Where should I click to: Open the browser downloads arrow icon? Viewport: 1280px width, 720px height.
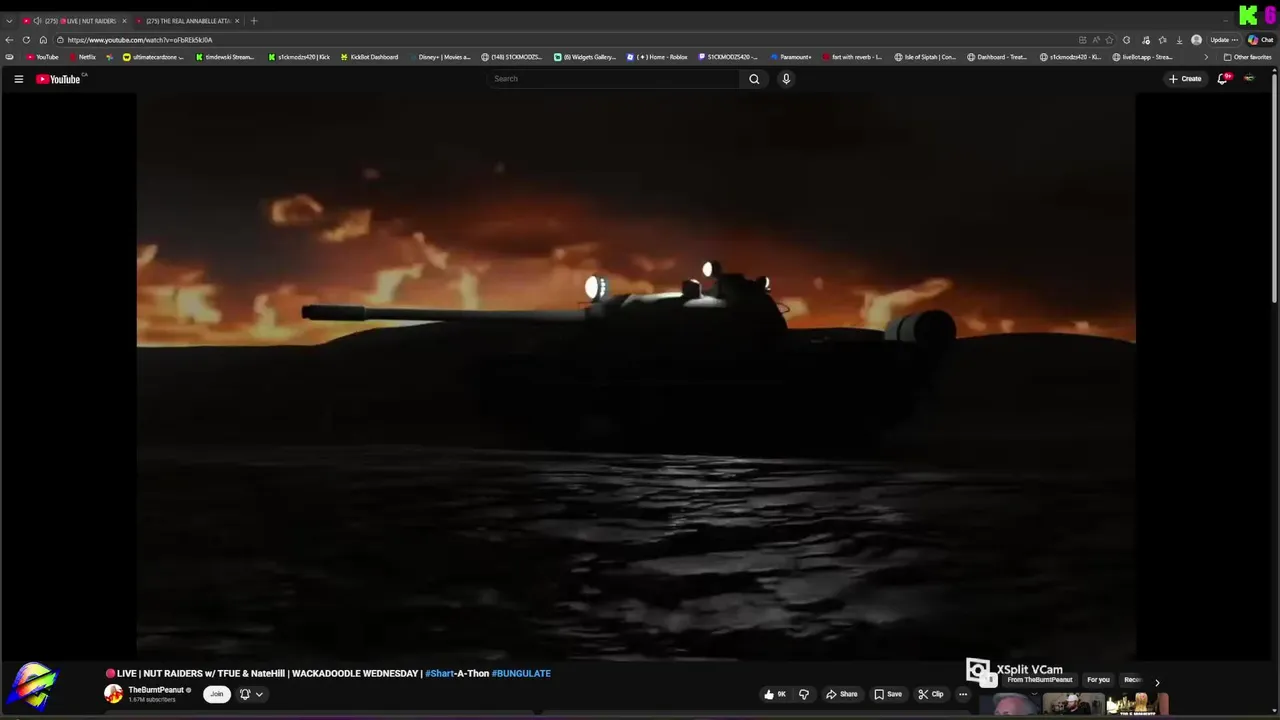(1180, 40)
